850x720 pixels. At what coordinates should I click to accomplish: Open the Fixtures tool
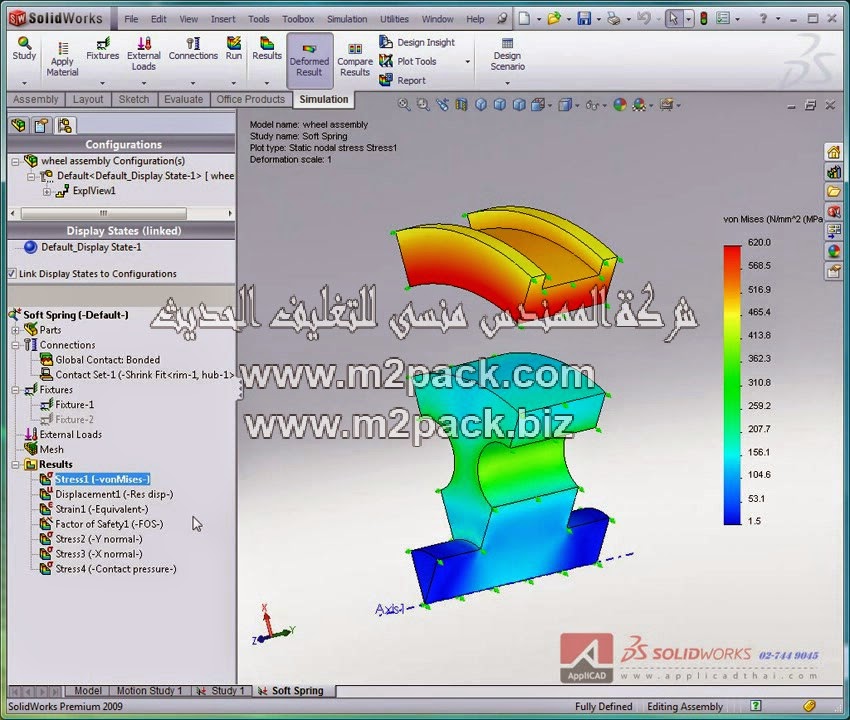tap(102, 49)
